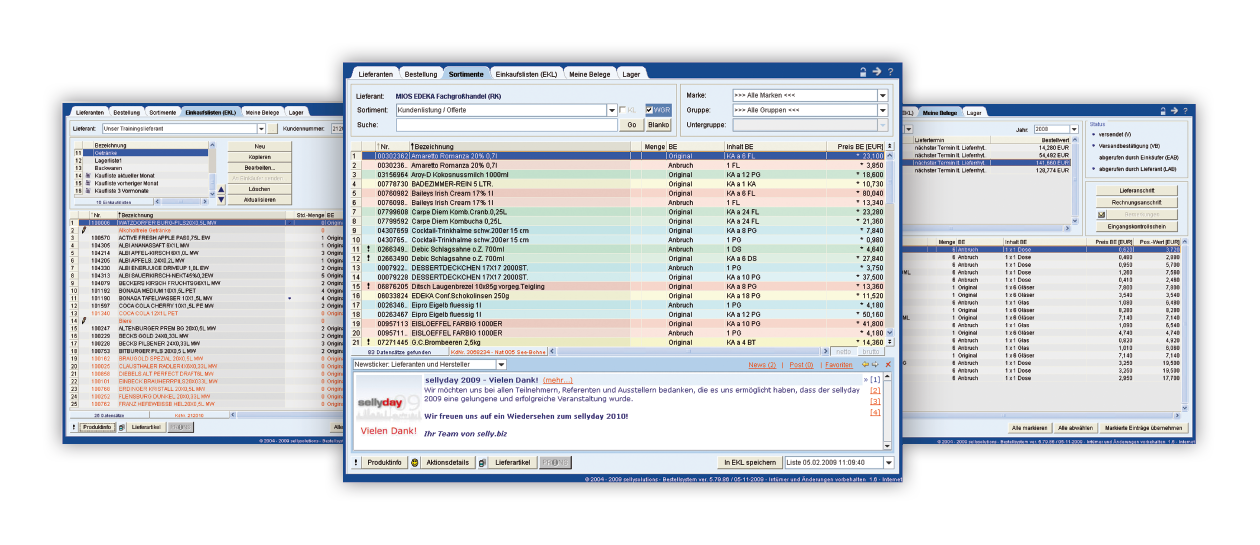The width and height of the screenshot is (1260, 545).
Task: Open the Marke dropdown
Action: (x=883, y=95)
